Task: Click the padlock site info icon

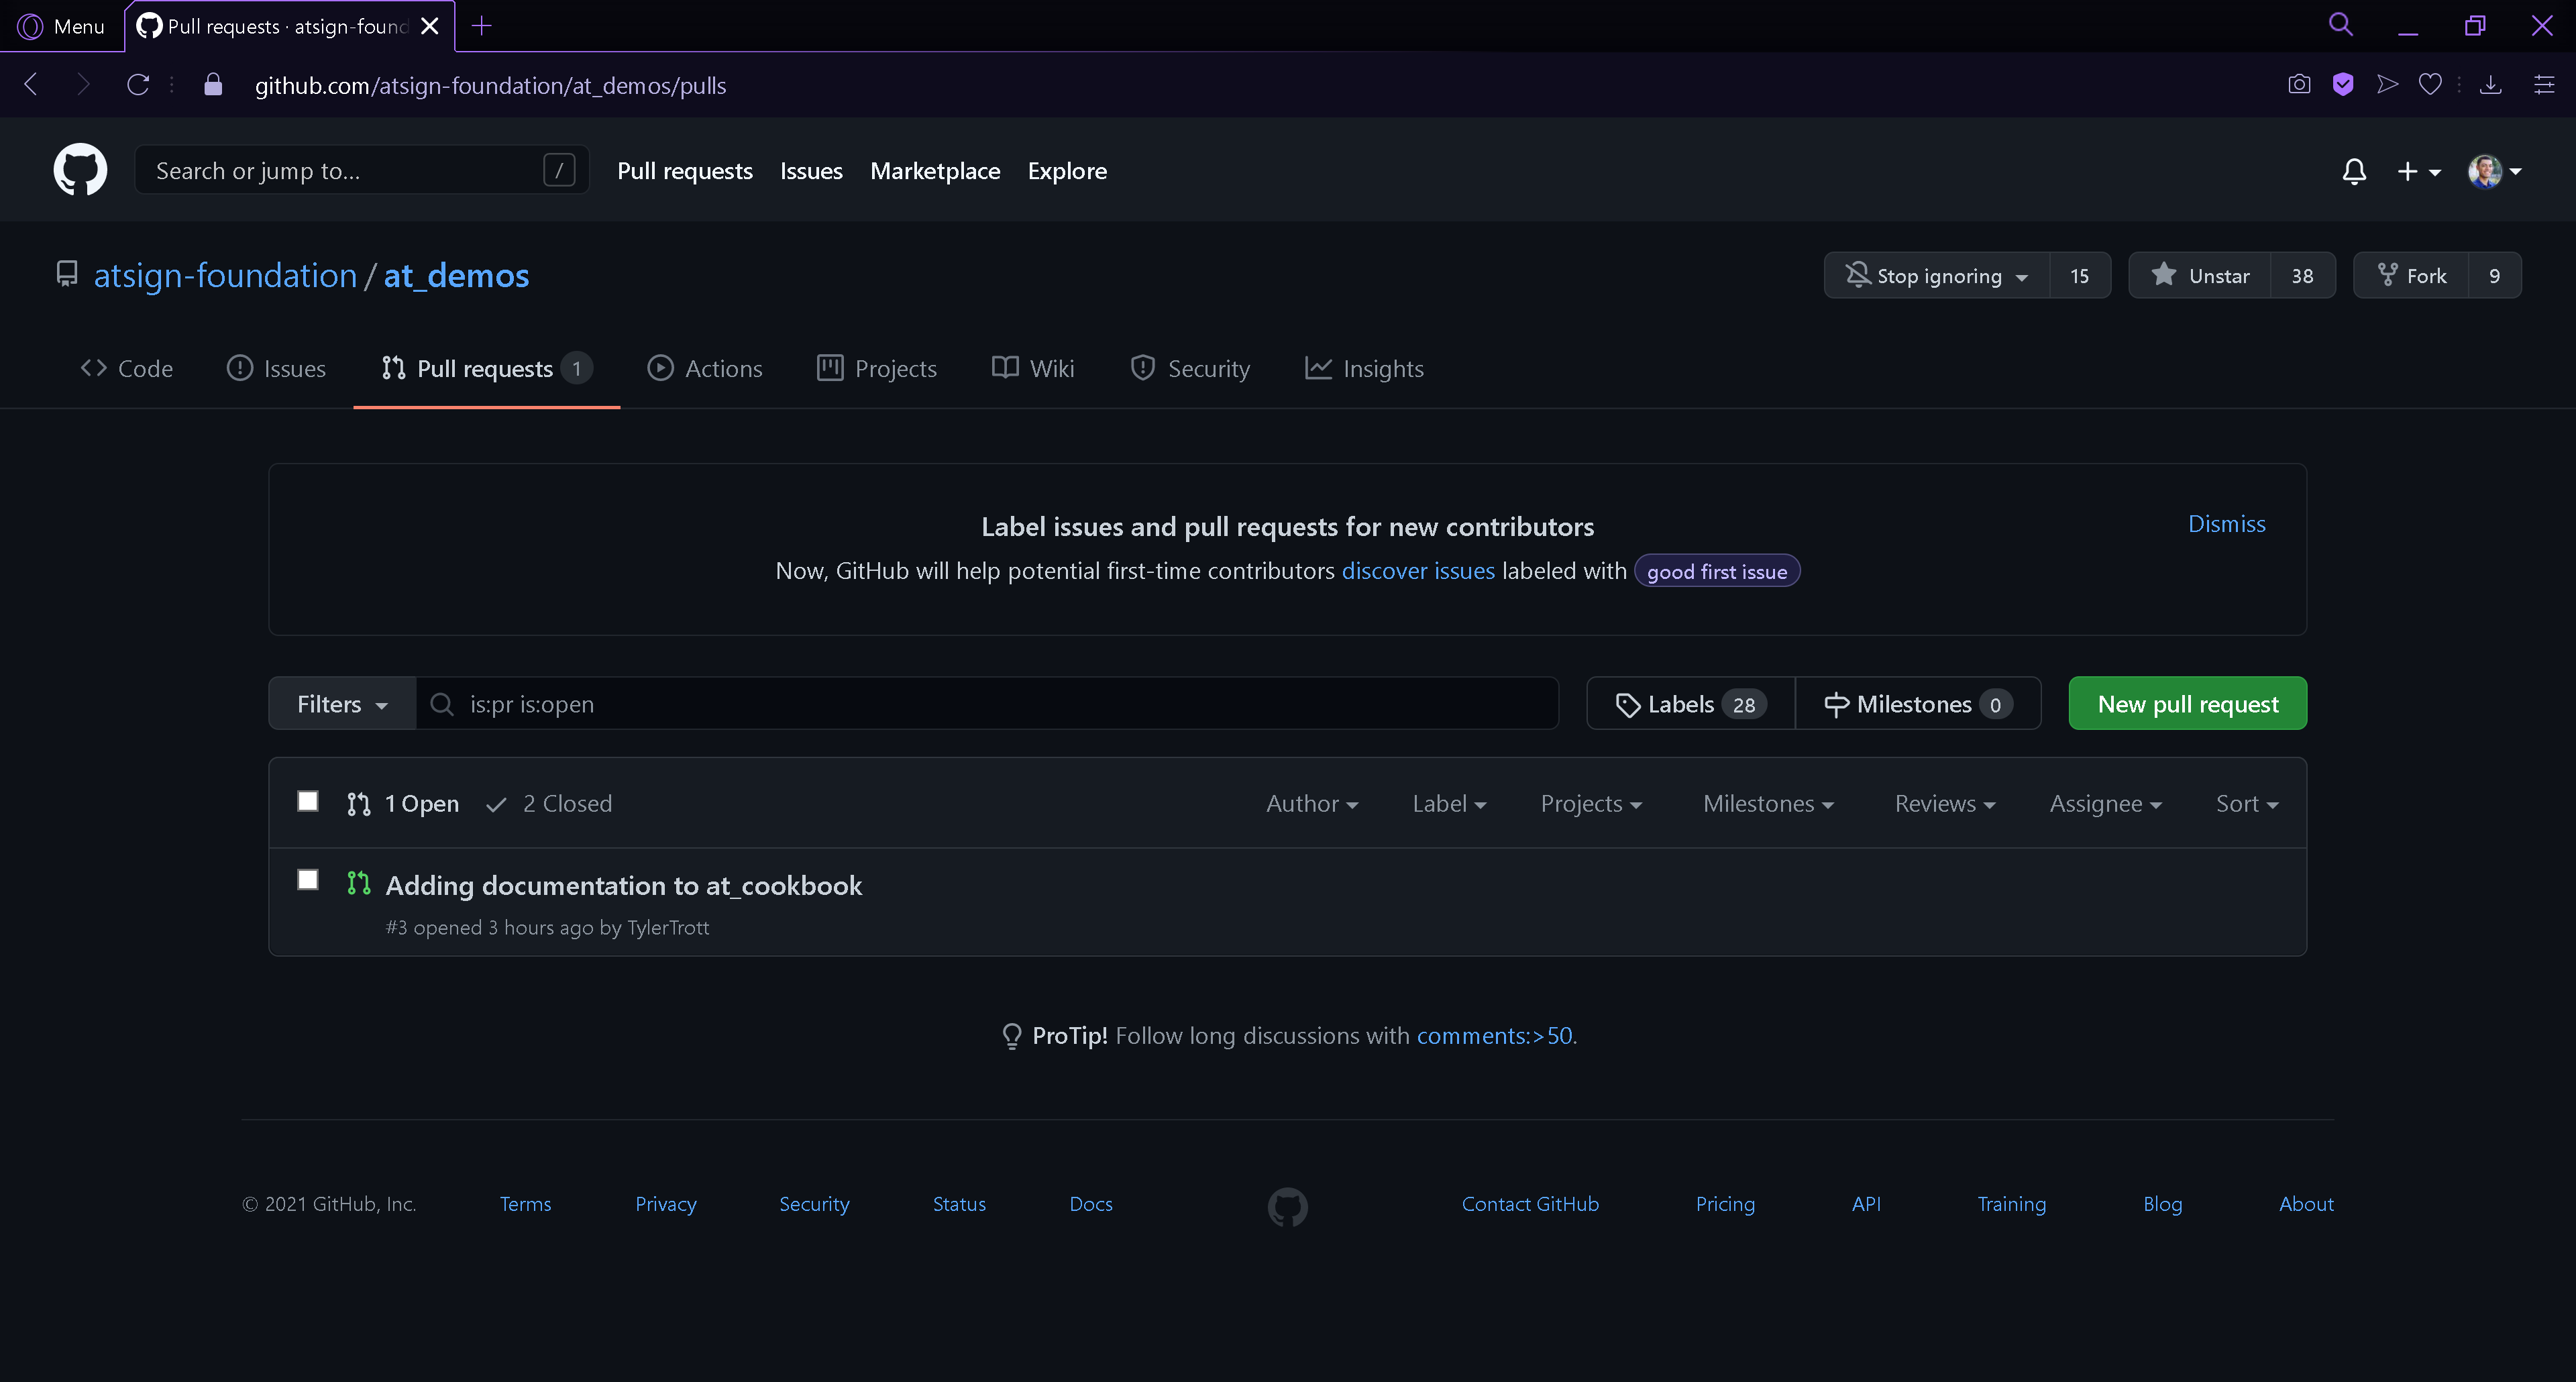Action: coord(212,85)
